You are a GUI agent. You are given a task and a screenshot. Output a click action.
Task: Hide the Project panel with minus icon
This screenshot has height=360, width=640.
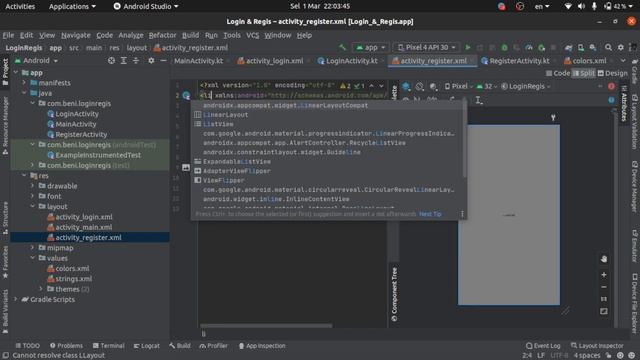coord(163,60)
